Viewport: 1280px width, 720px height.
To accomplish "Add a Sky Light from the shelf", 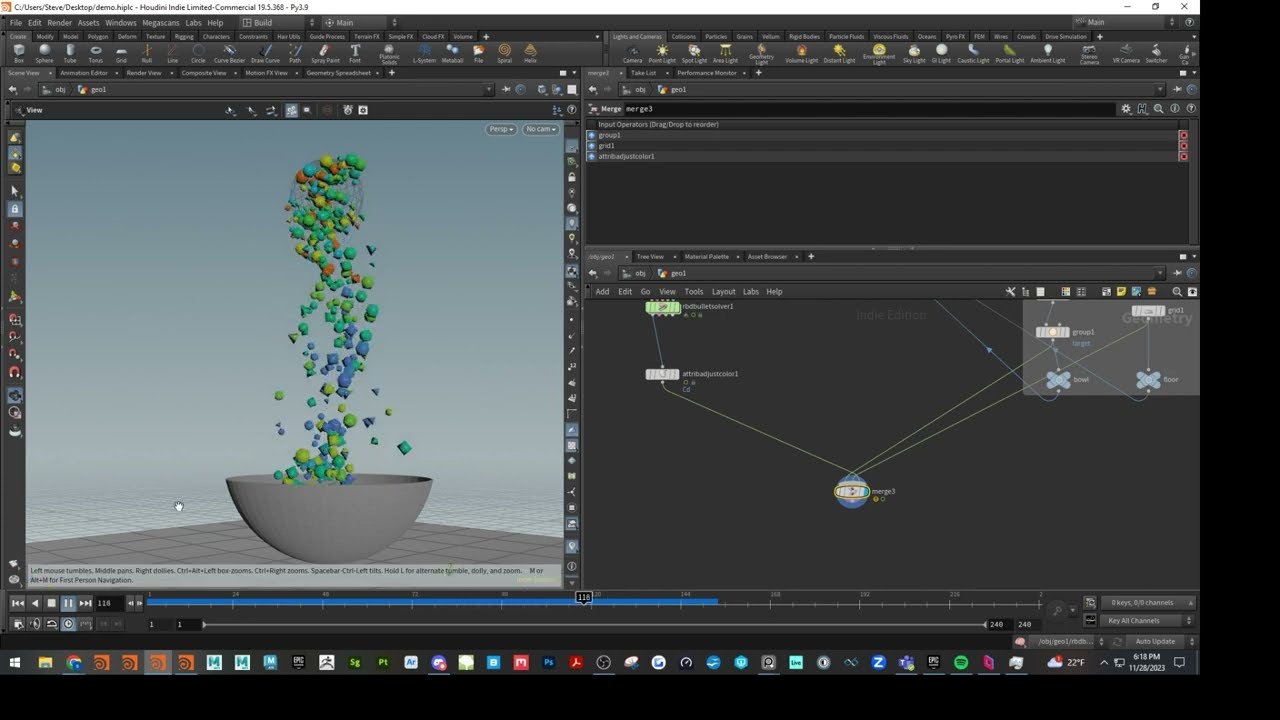I will pyautogui.click(x=914, y=53).
